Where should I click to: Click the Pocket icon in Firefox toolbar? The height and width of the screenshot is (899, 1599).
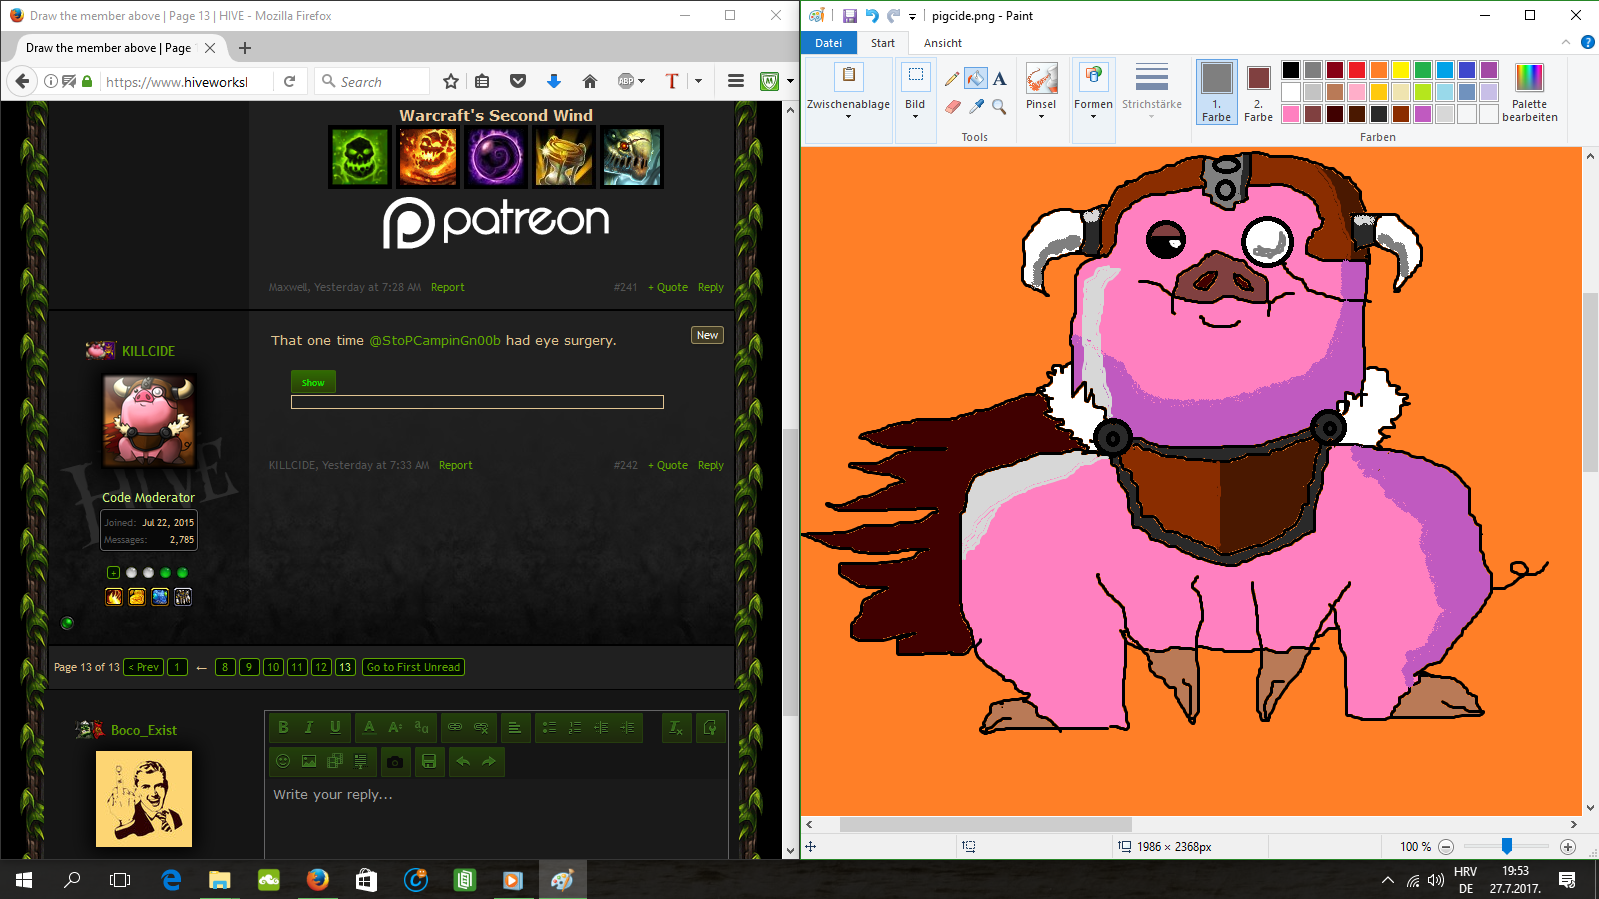click(x=518, y=82)
